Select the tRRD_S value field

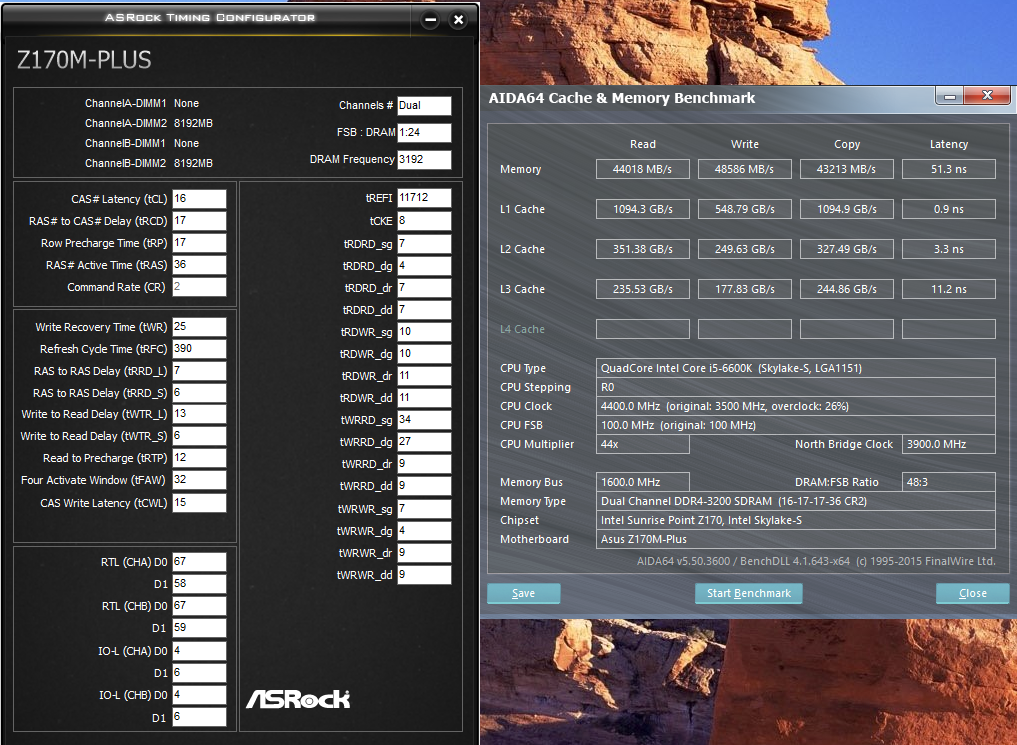point(199,393)
